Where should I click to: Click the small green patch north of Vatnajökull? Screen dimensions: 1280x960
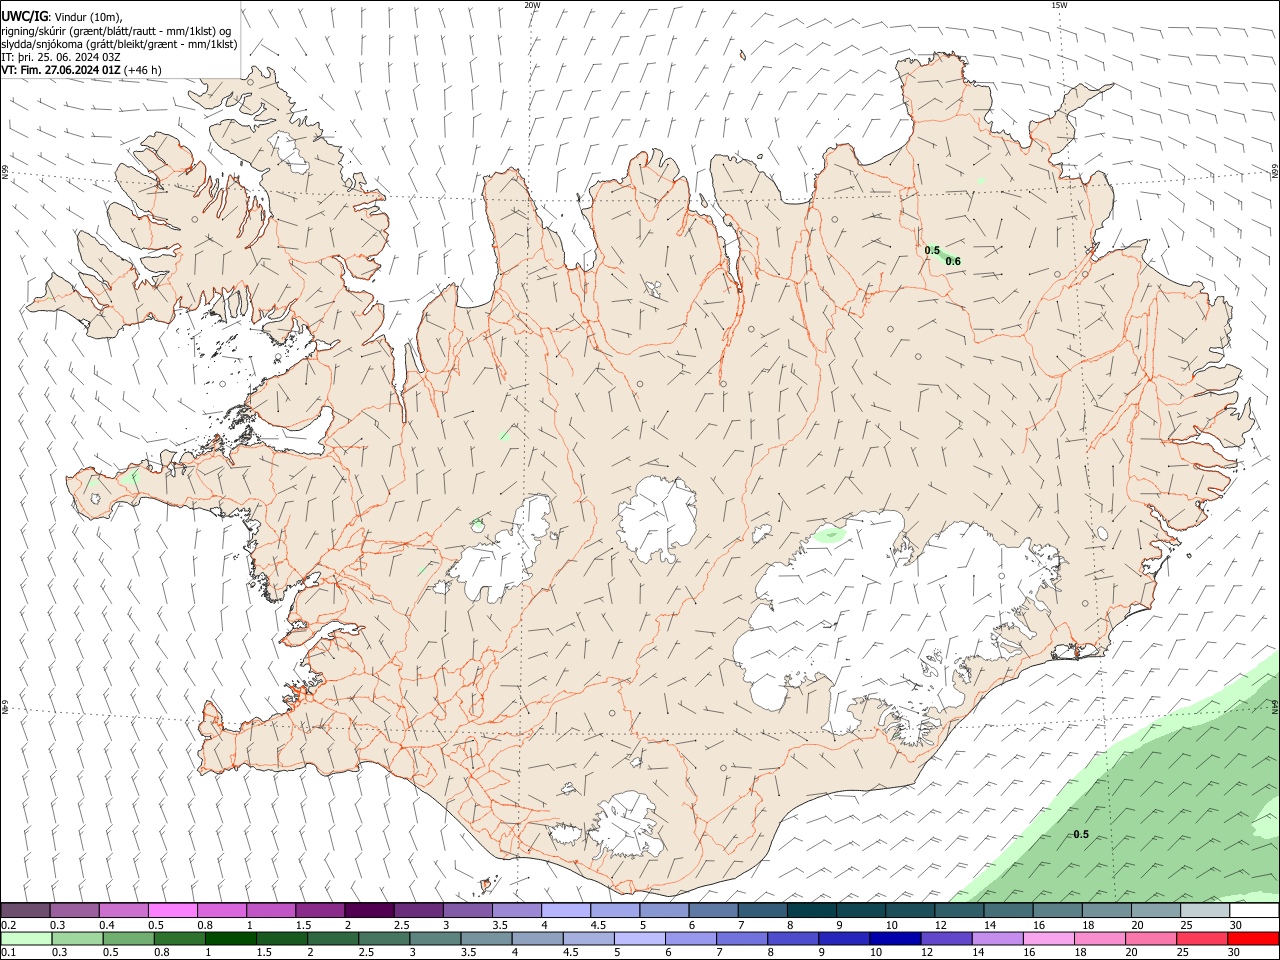click(831, 534)
